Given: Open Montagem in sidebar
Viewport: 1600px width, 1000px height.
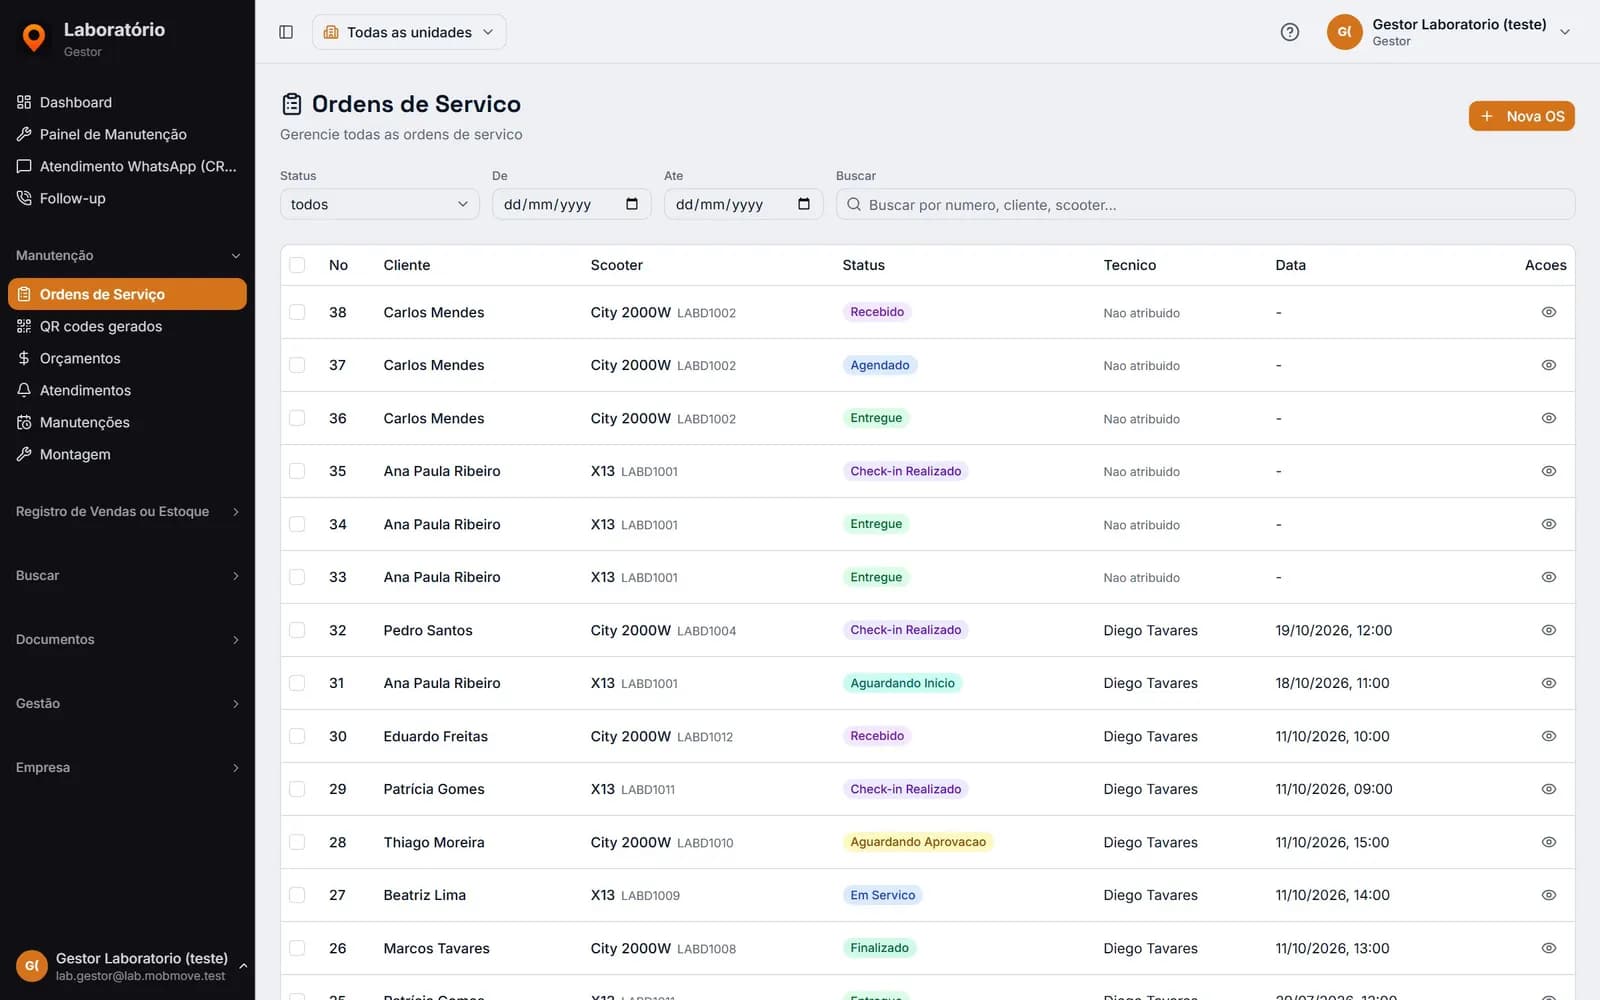Looking at the screenshot, I should 127,454.
